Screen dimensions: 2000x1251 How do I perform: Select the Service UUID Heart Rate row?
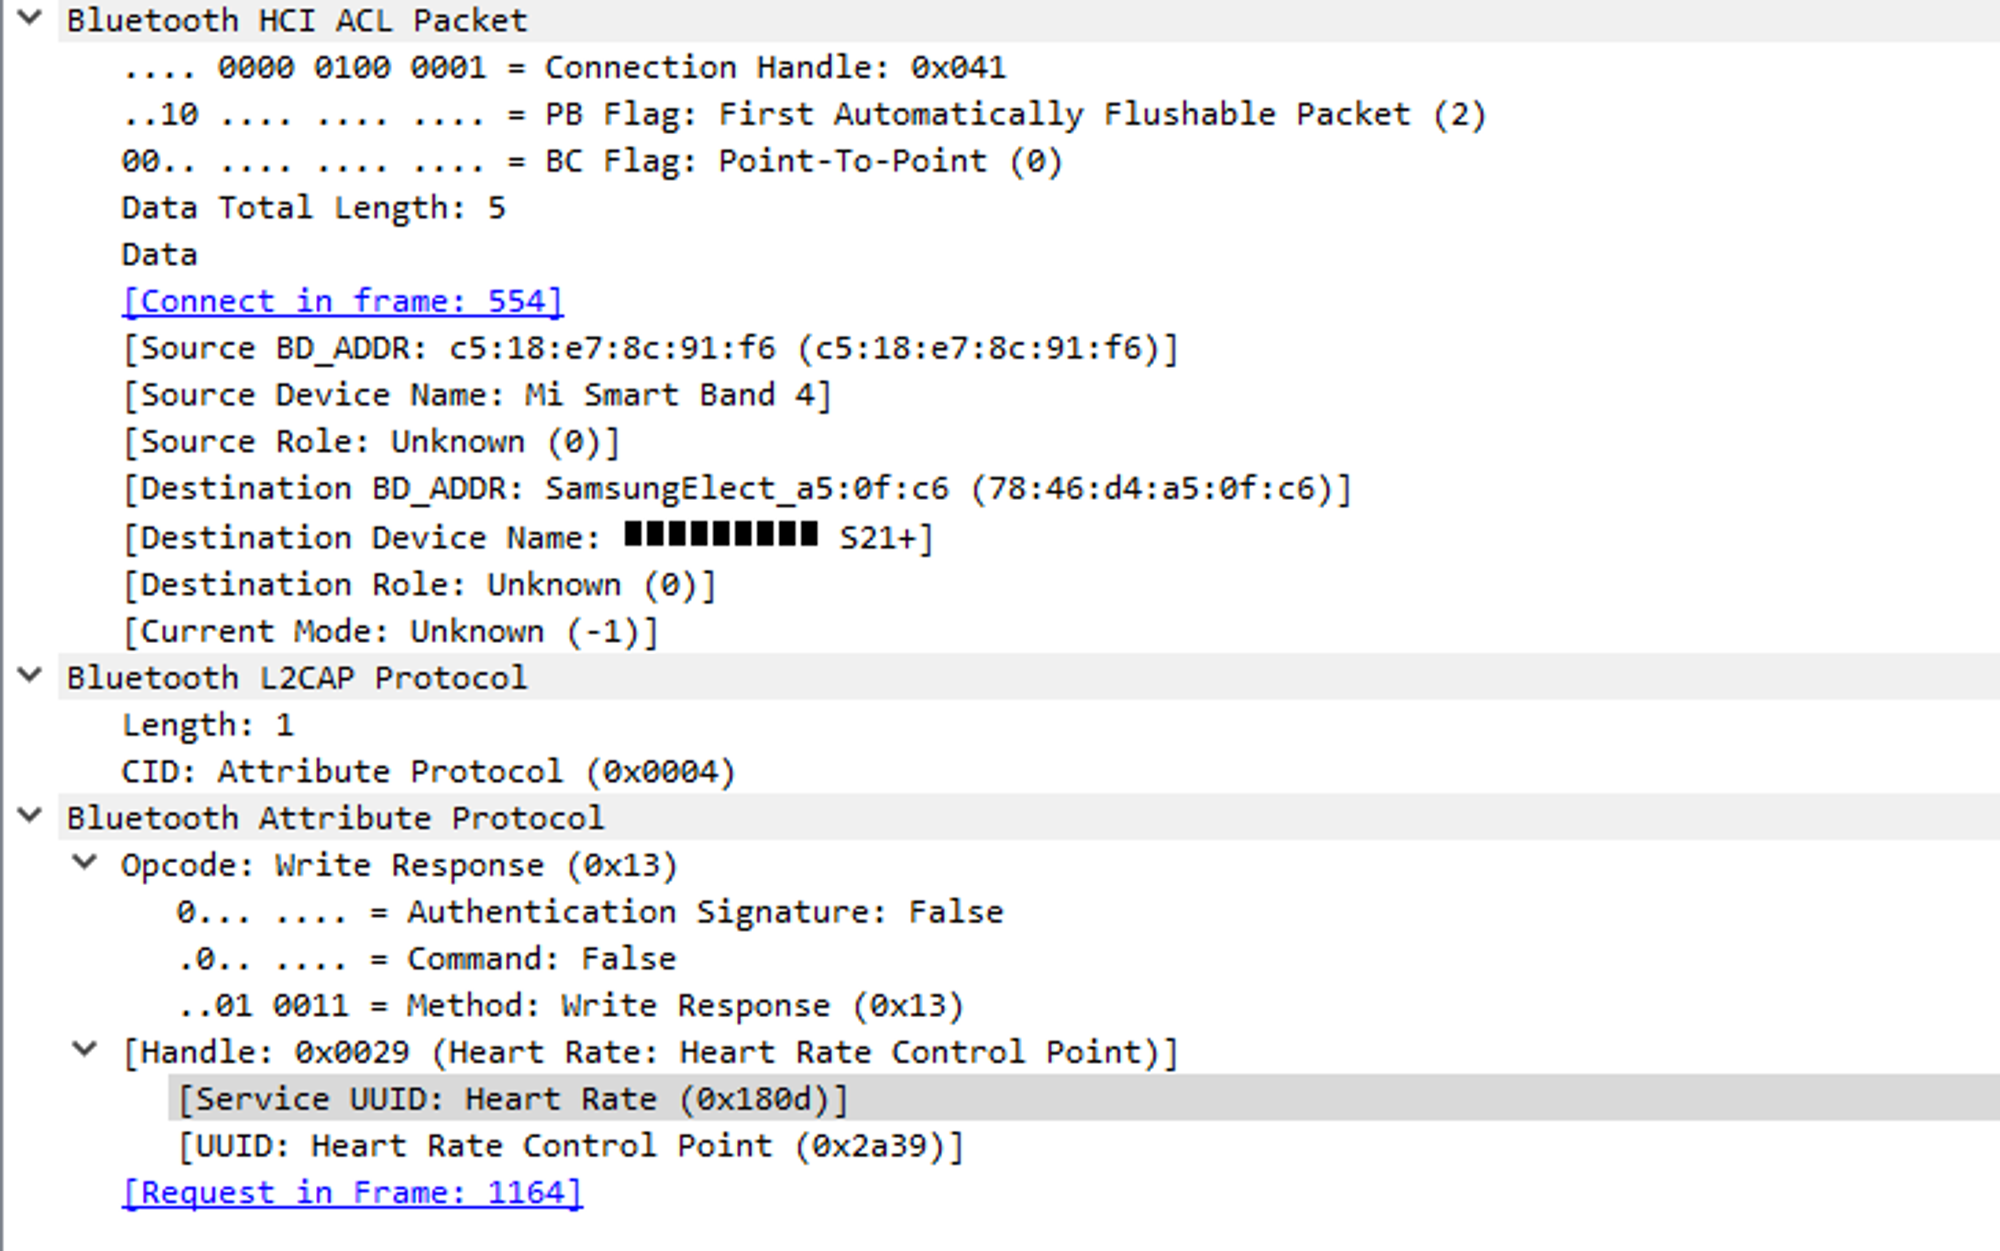(x=1084, y=1099)
